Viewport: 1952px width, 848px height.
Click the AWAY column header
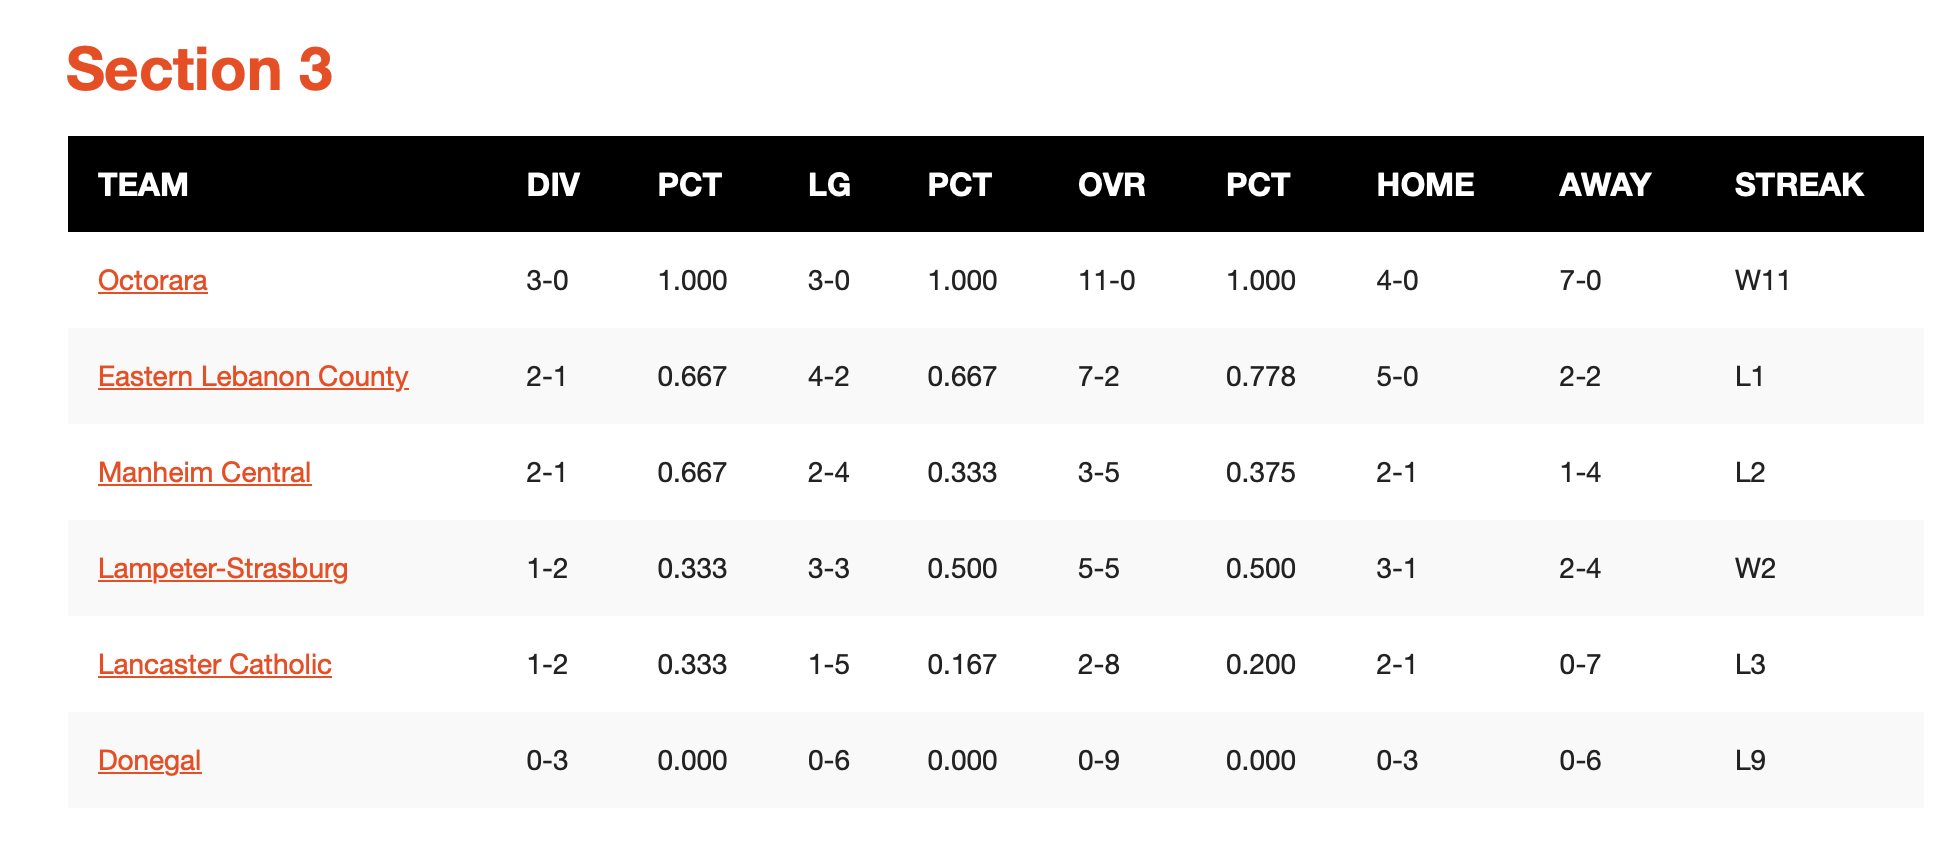1604,185
